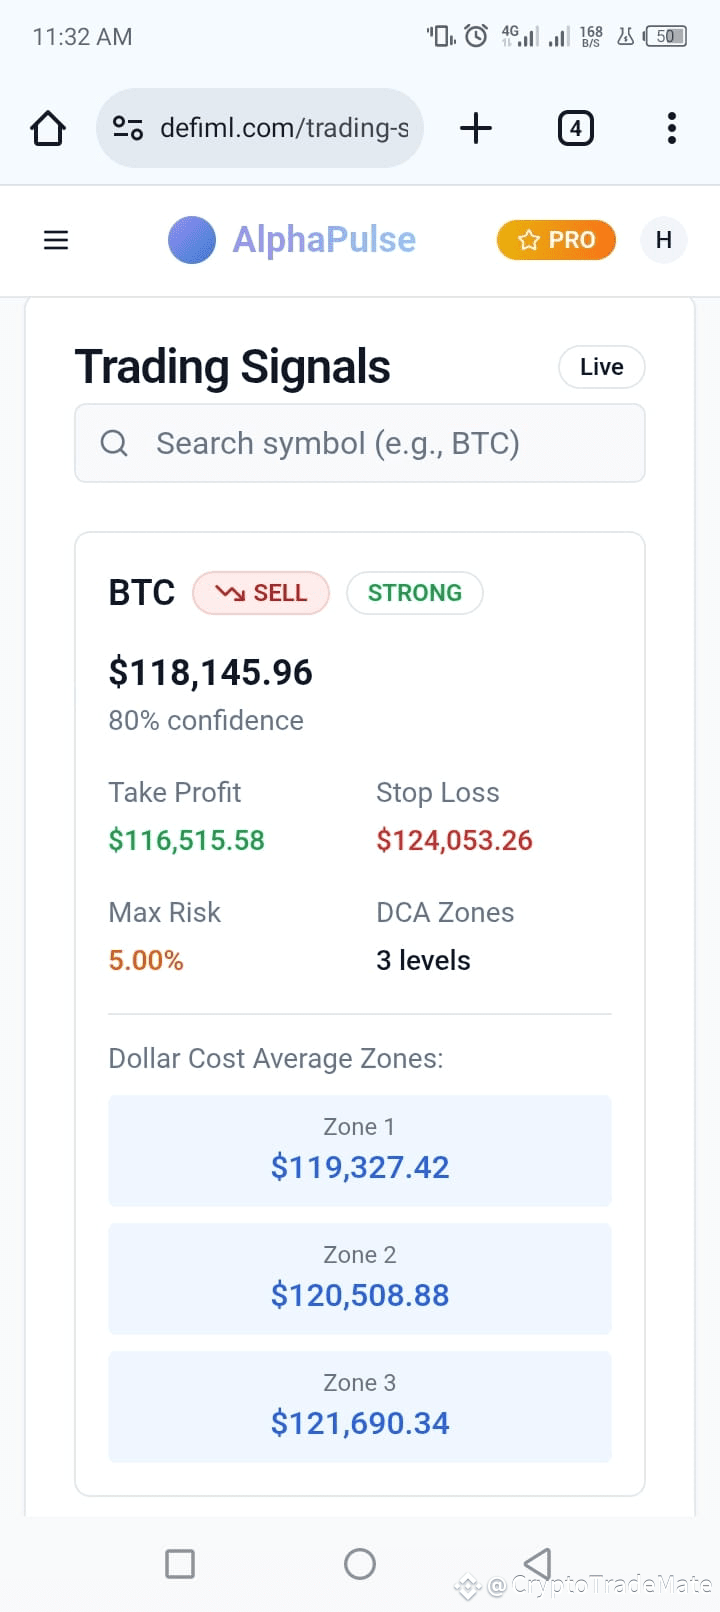The image size is (720, 1612).
Task: Click the AlphaPulse logo circle
Action: point(192,240)
